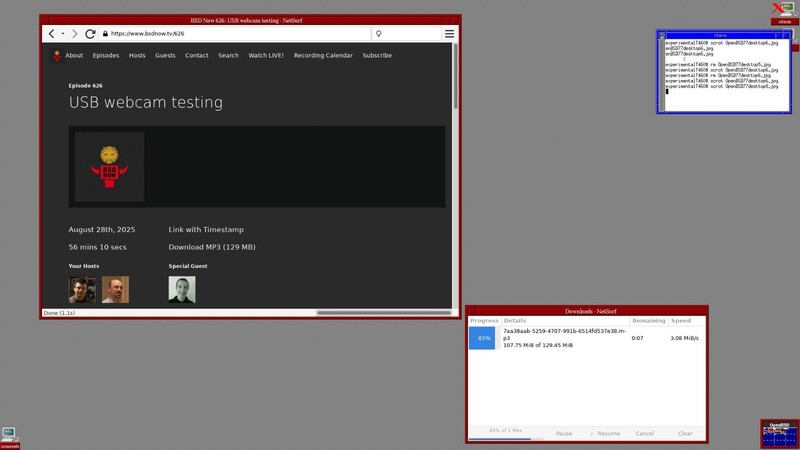Click the BSD Now episode artwork thumbnail
Viewport: 800px width, 450px height.
[109, 166]
